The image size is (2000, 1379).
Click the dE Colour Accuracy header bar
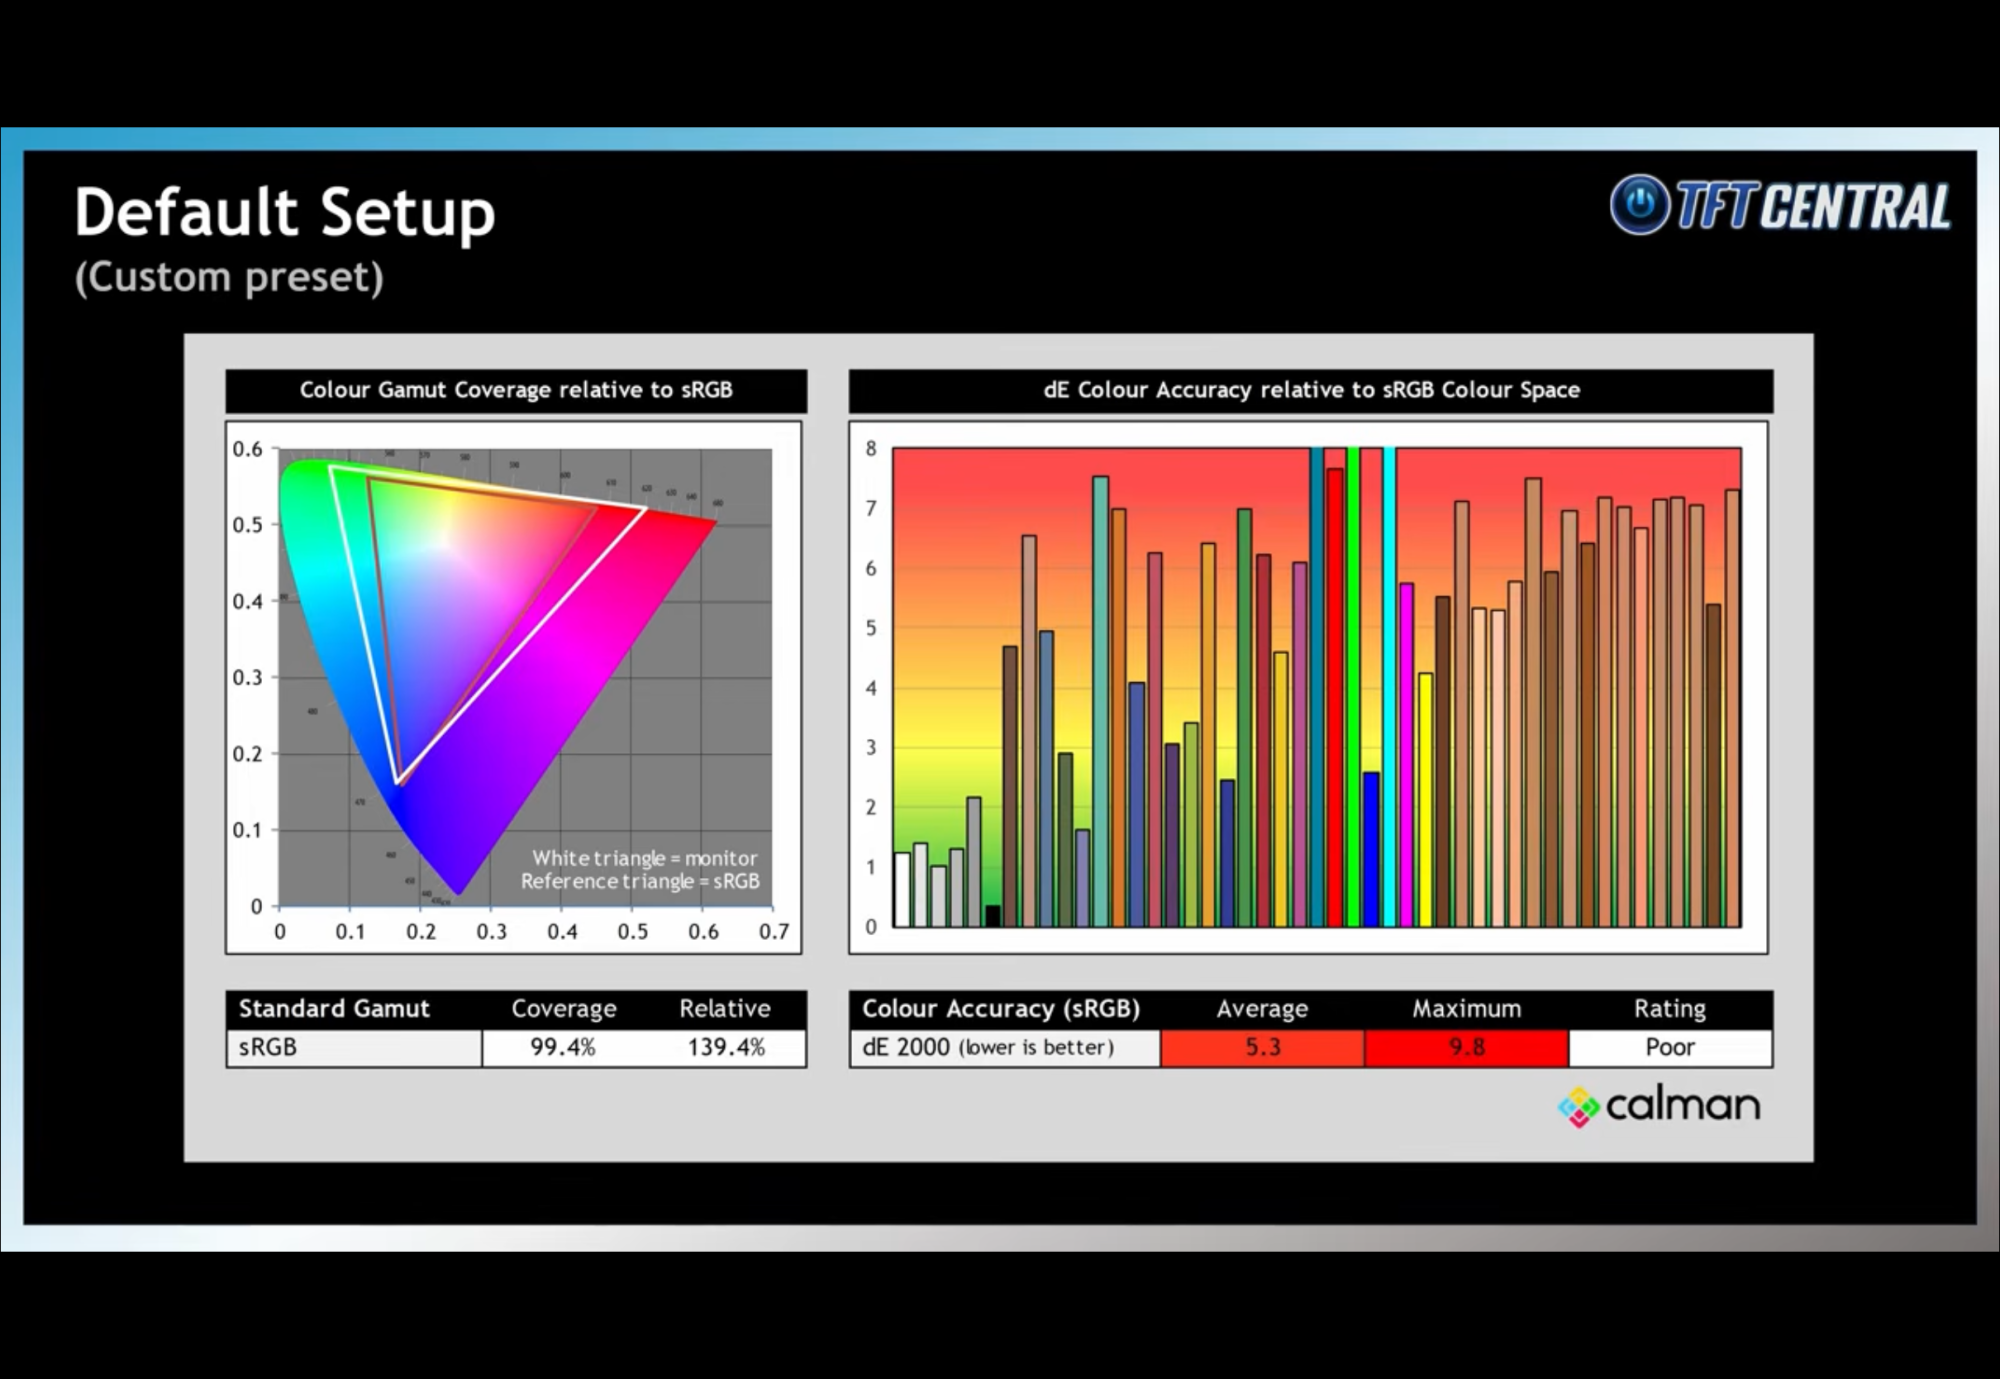pos(1311,390)
